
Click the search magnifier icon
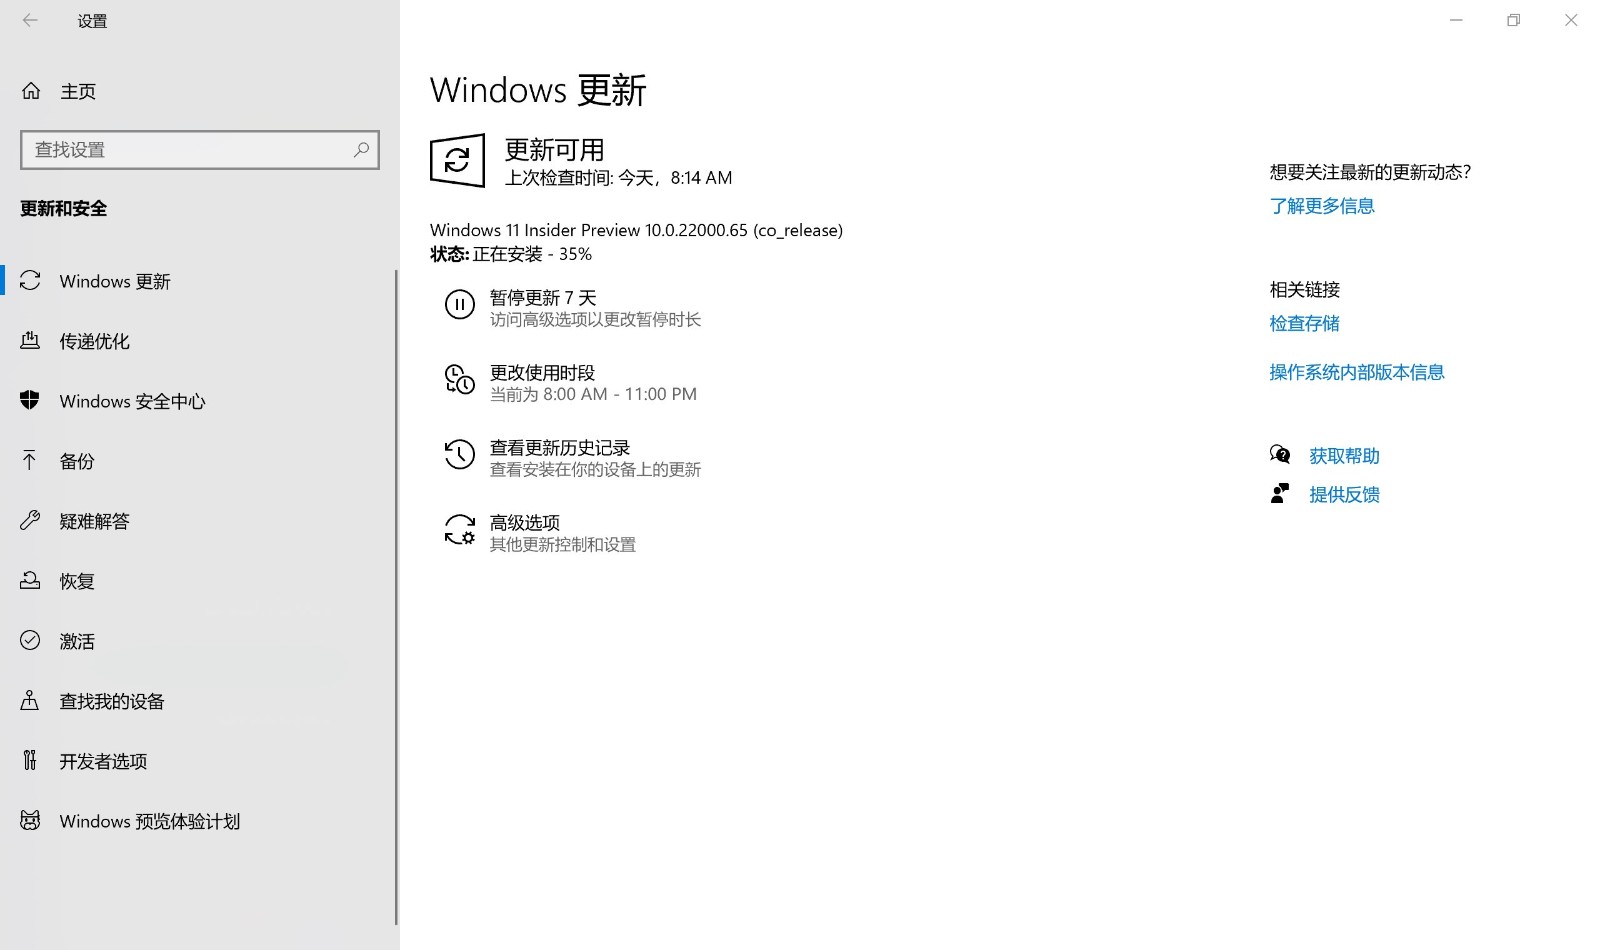(361, 150)
